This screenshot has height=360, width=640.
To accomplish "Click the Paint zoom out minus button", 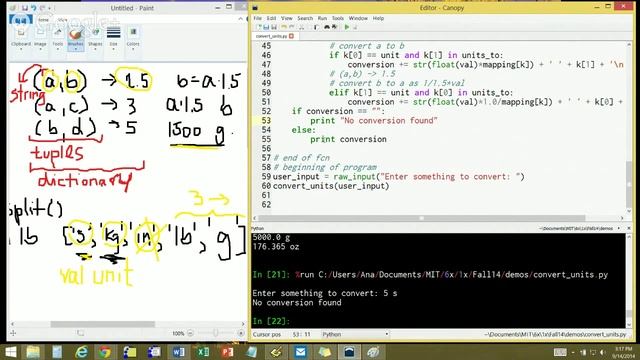I will (x=190, y=333).
